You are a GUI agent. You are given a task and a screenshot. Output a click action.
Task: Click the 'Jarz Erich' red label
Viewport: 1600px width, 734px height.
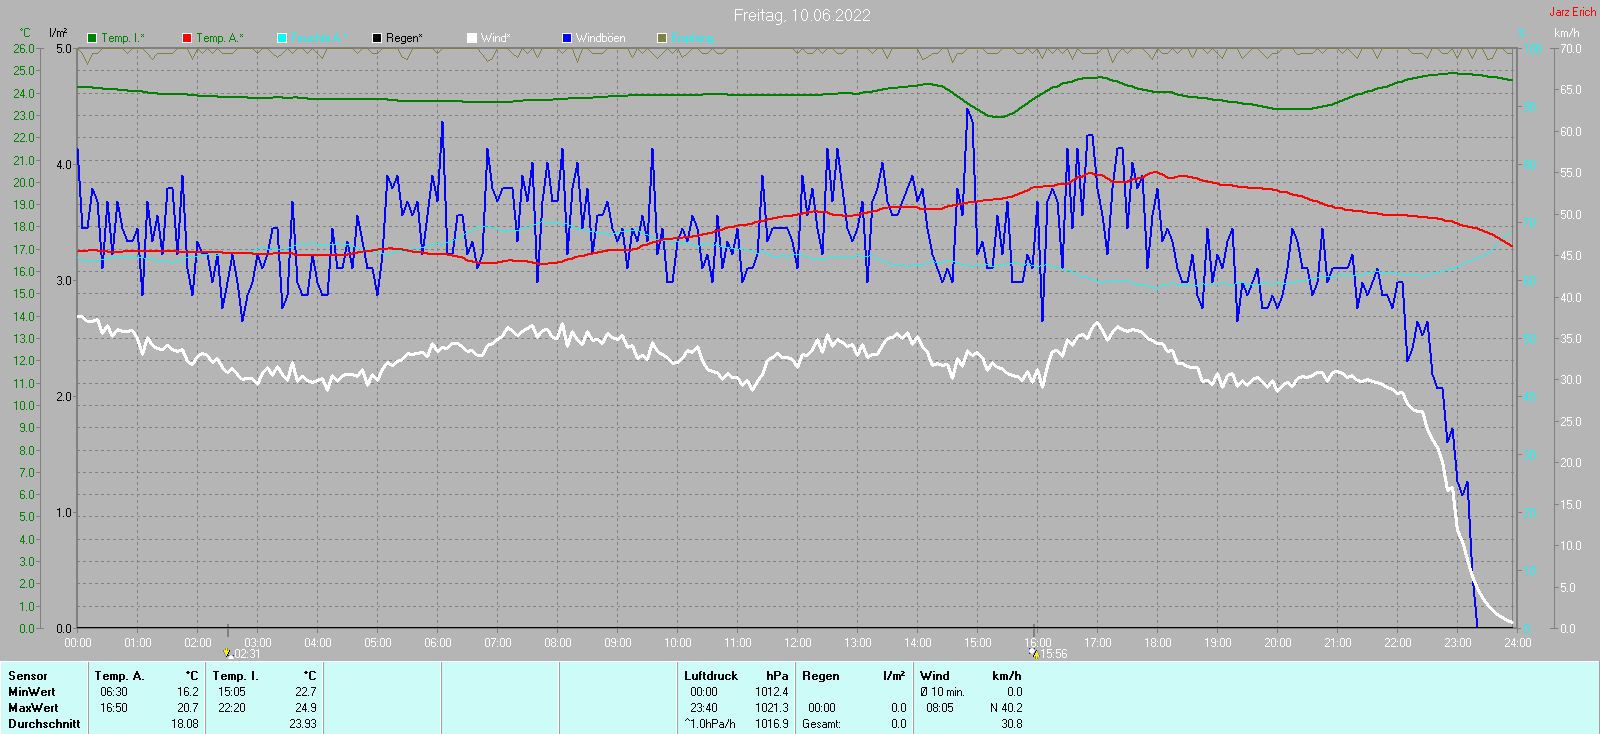pyautogui.click(x=1572, y=12)
